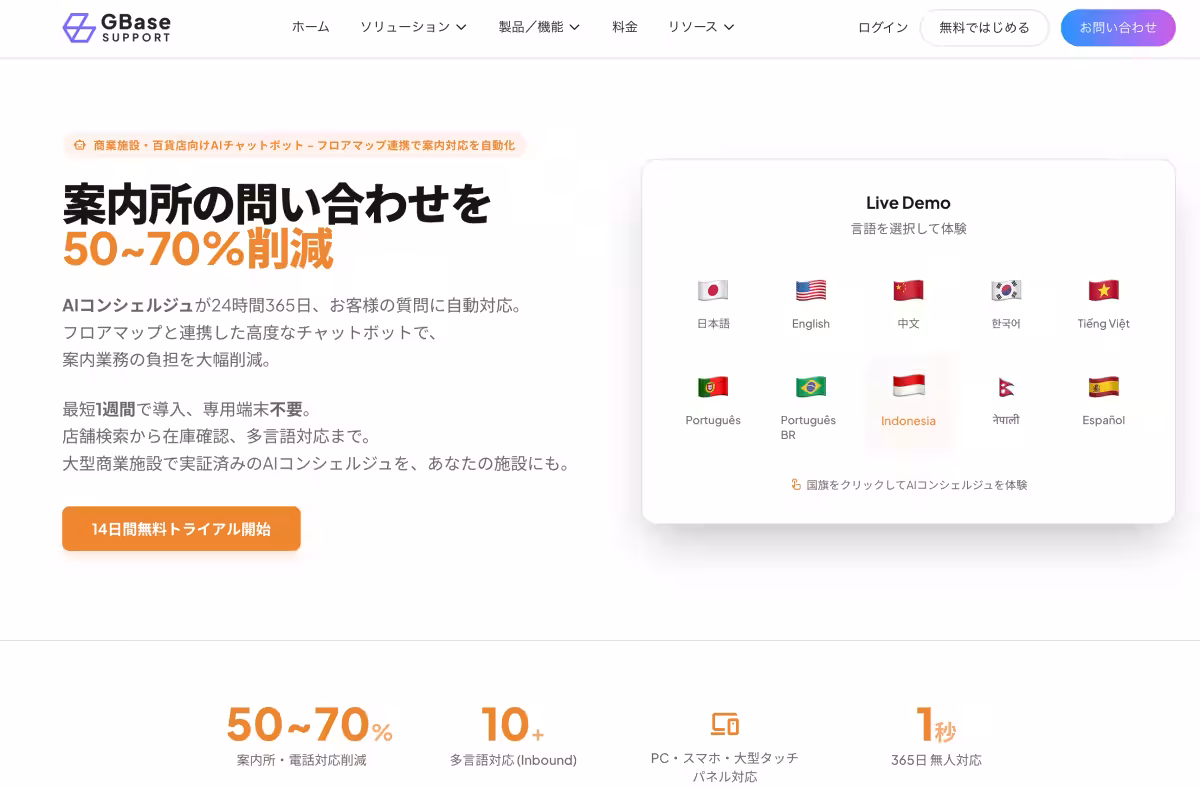Click the orange 50~70%削減 headline

point(198,250)
